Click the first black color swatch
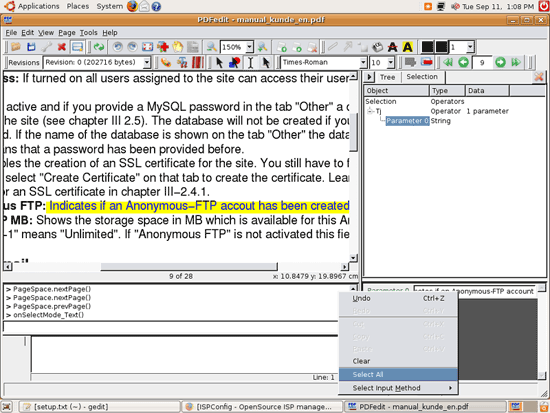 pos(427,47)
